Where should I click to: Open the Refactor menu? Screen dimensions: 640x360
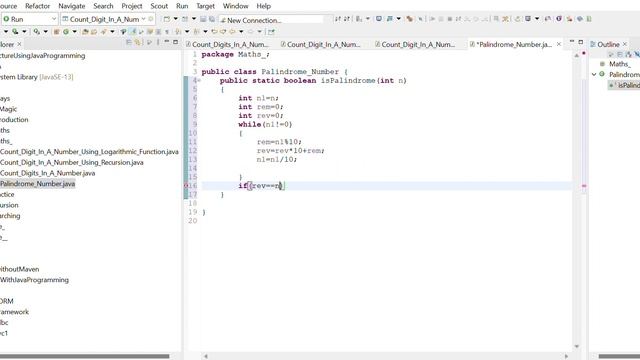click(x=38, y=6)
